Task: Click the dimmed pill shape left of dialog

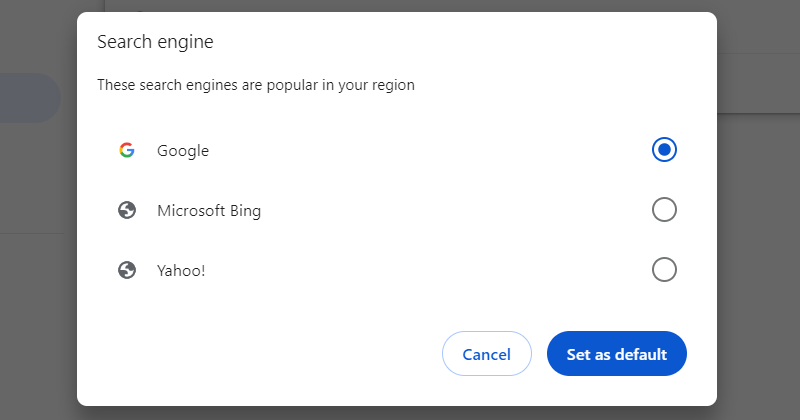Action: (30, 98)
